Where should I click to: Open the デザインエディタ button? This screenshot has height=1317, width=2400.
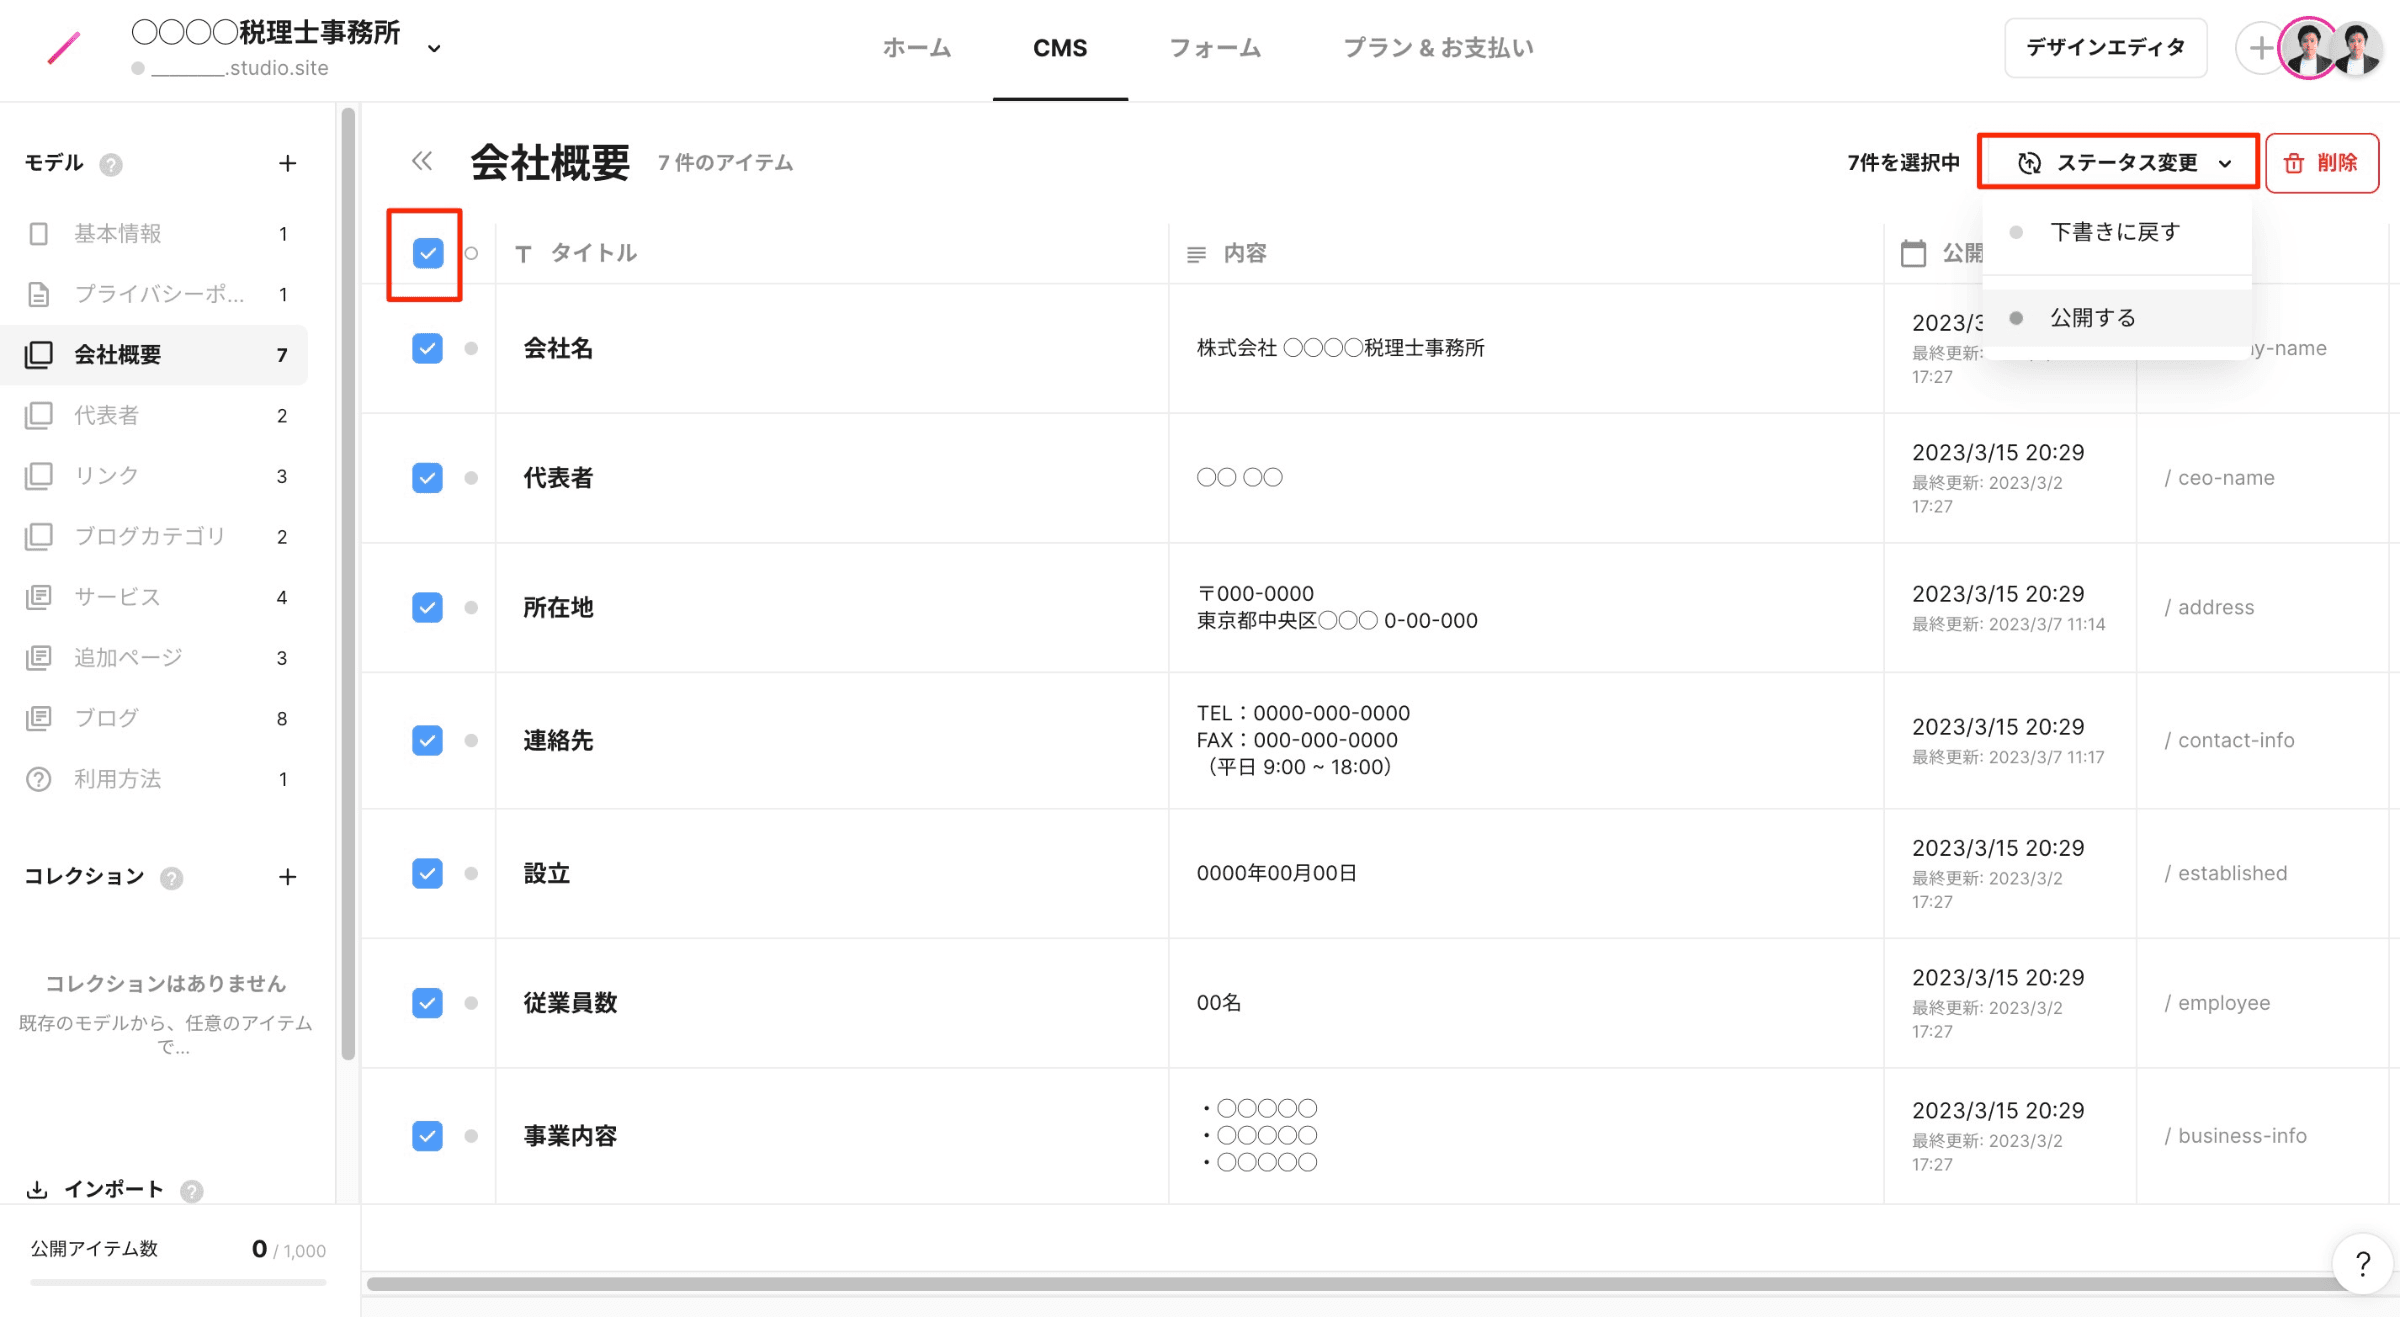[x=2105, y=47]
